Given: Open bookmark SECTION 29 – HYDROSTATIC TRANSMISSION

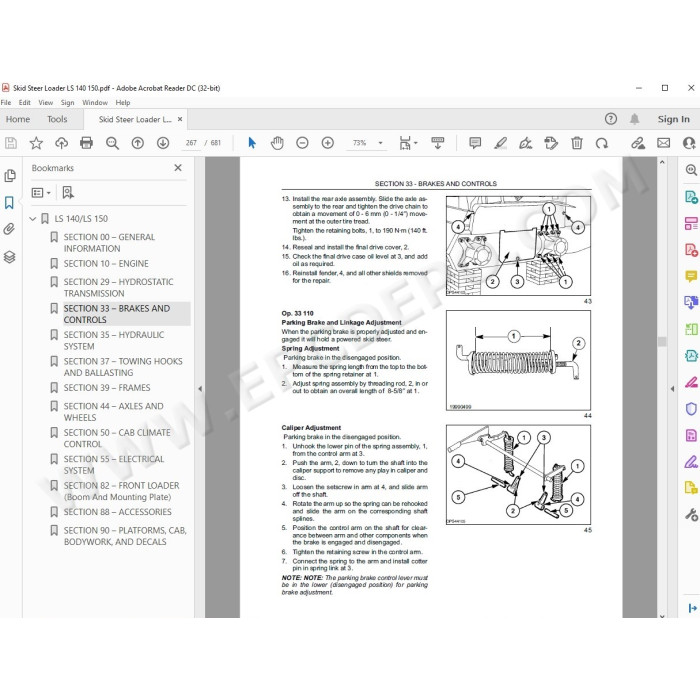Looking at the screenshot, I should pos(118,288).
